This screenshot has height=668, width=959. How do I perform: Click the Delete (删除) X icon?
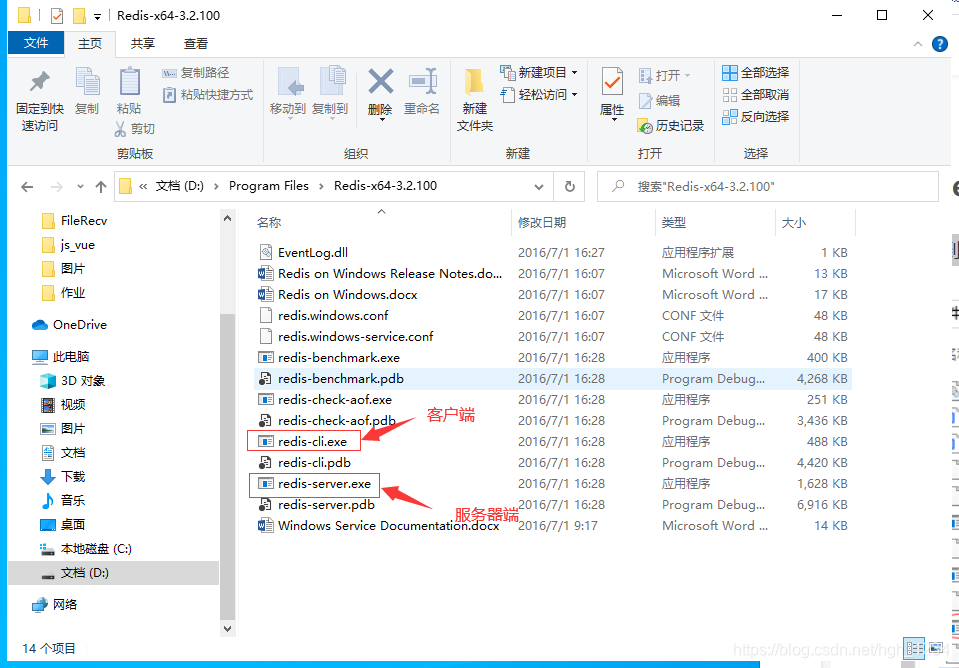[x=380, y=81]
